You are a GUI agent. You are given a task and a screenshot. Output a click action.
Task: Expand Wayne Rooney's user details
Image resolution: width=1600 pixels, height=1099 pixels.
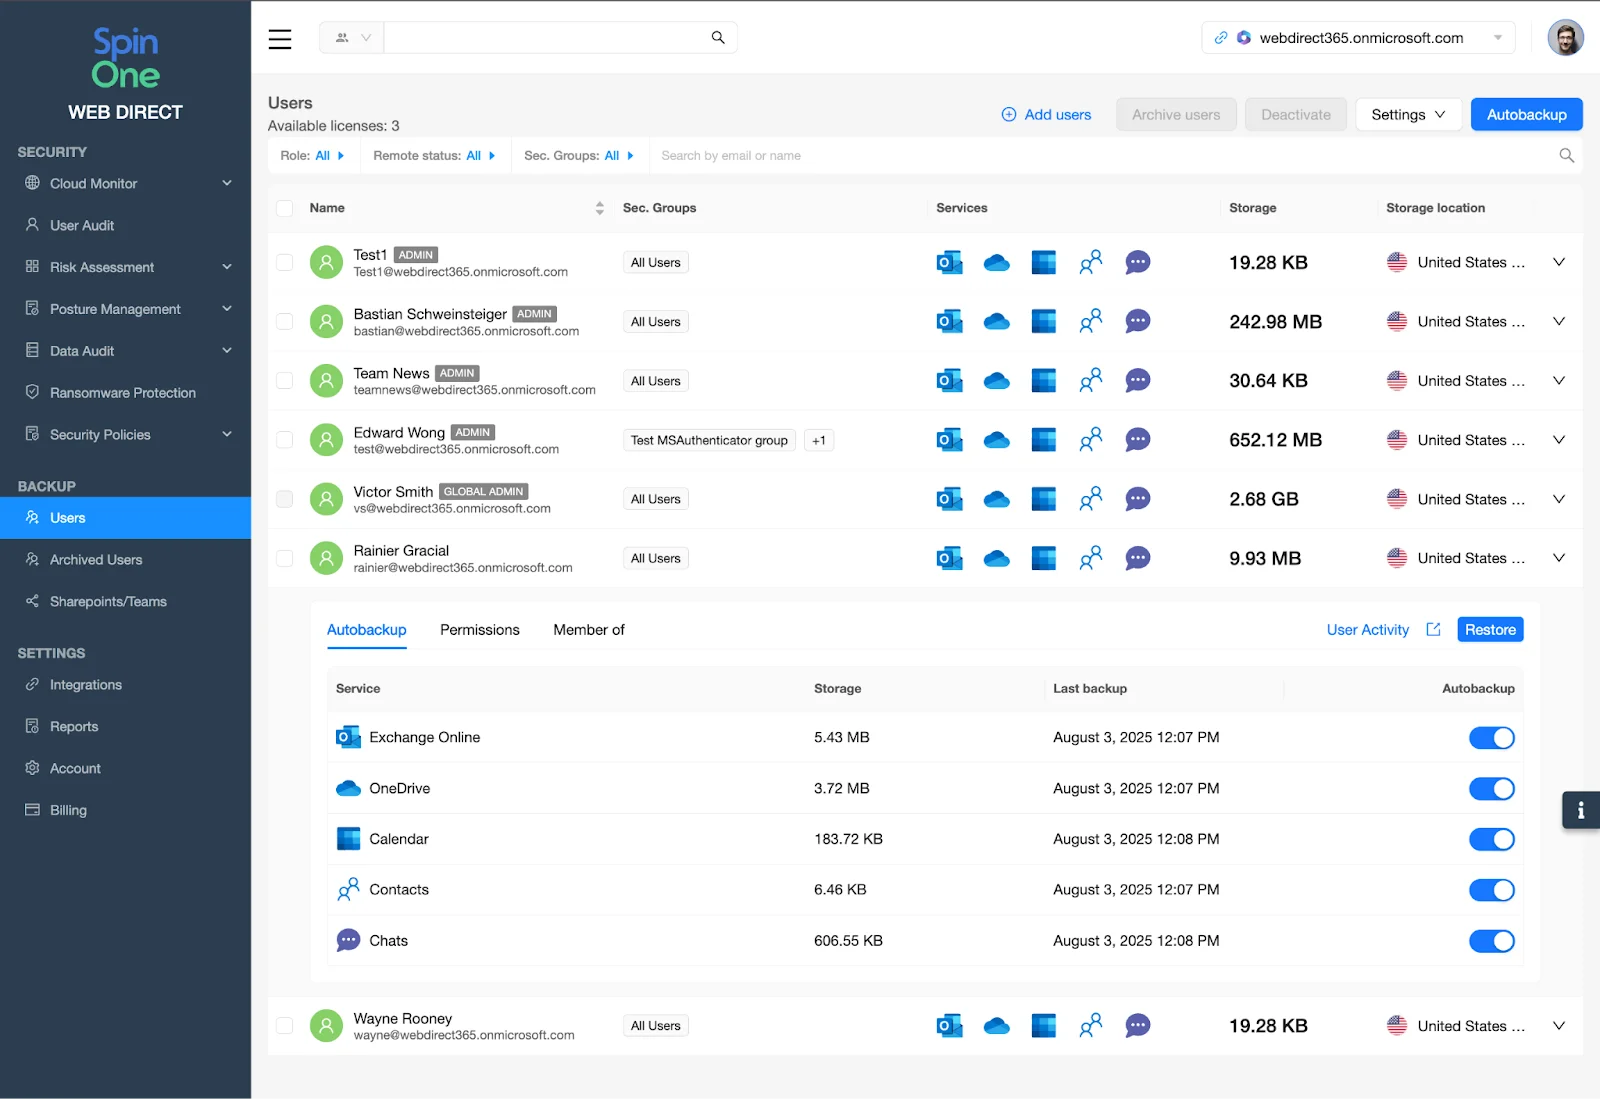coord(1558,1025)
